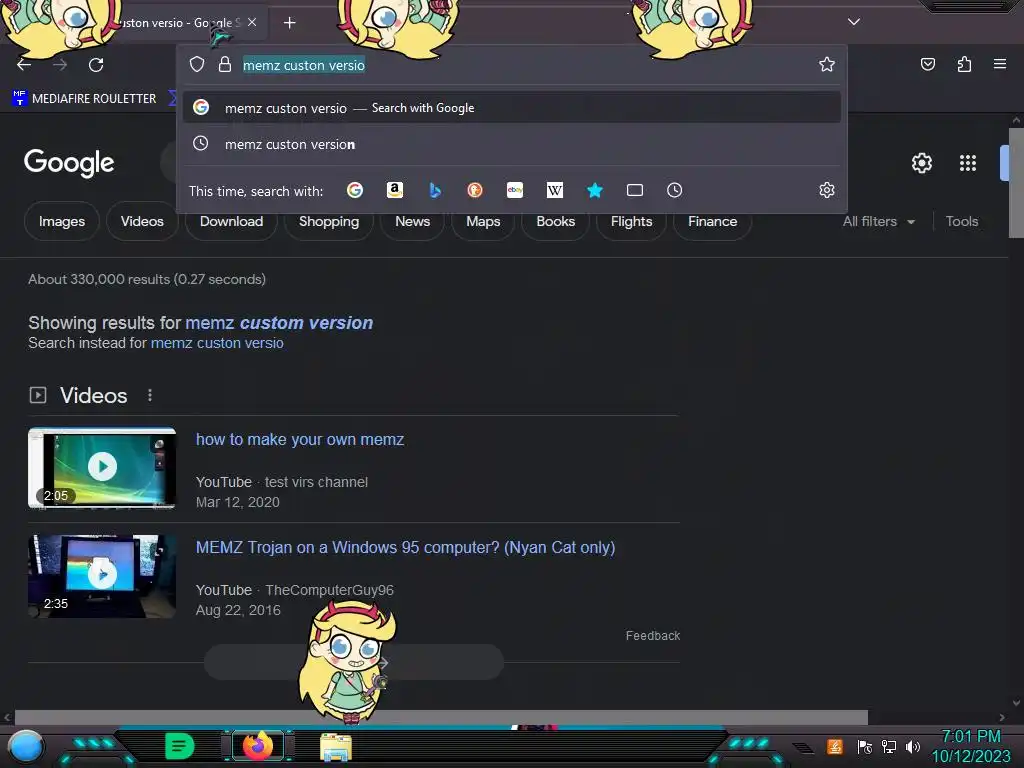Screen dimensions: 1024x768
Task: Search this time with Amazon icon
Action: coord(394,190)
